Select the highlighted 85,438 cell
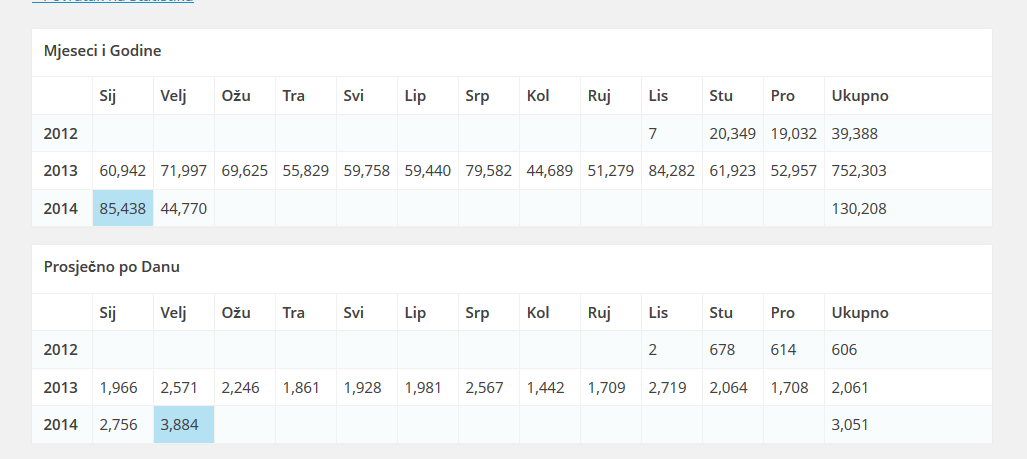The image size is (1027, 459). [123, 209]
